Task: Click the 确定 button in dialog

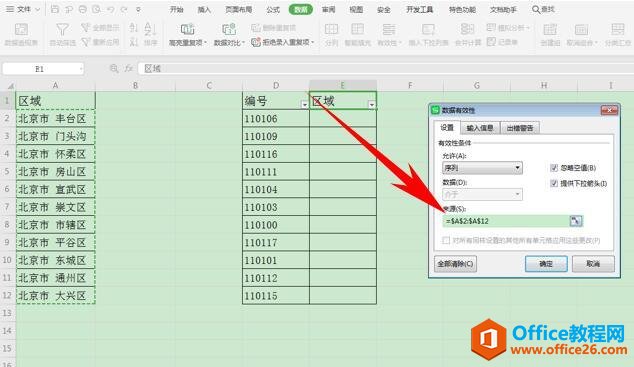Action: [546, 264]
